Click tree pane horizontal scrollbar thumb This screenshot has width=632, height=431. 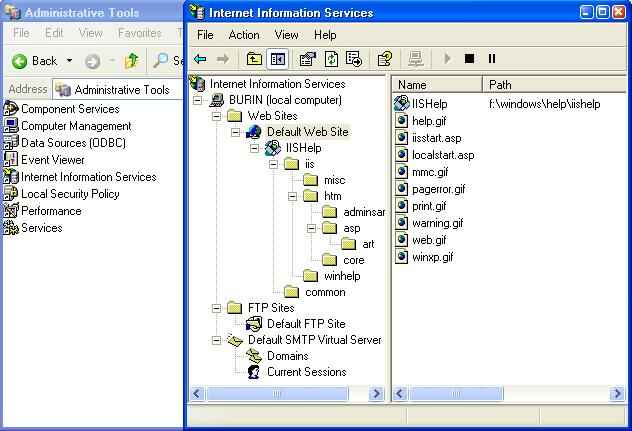[x=277, y=394]
